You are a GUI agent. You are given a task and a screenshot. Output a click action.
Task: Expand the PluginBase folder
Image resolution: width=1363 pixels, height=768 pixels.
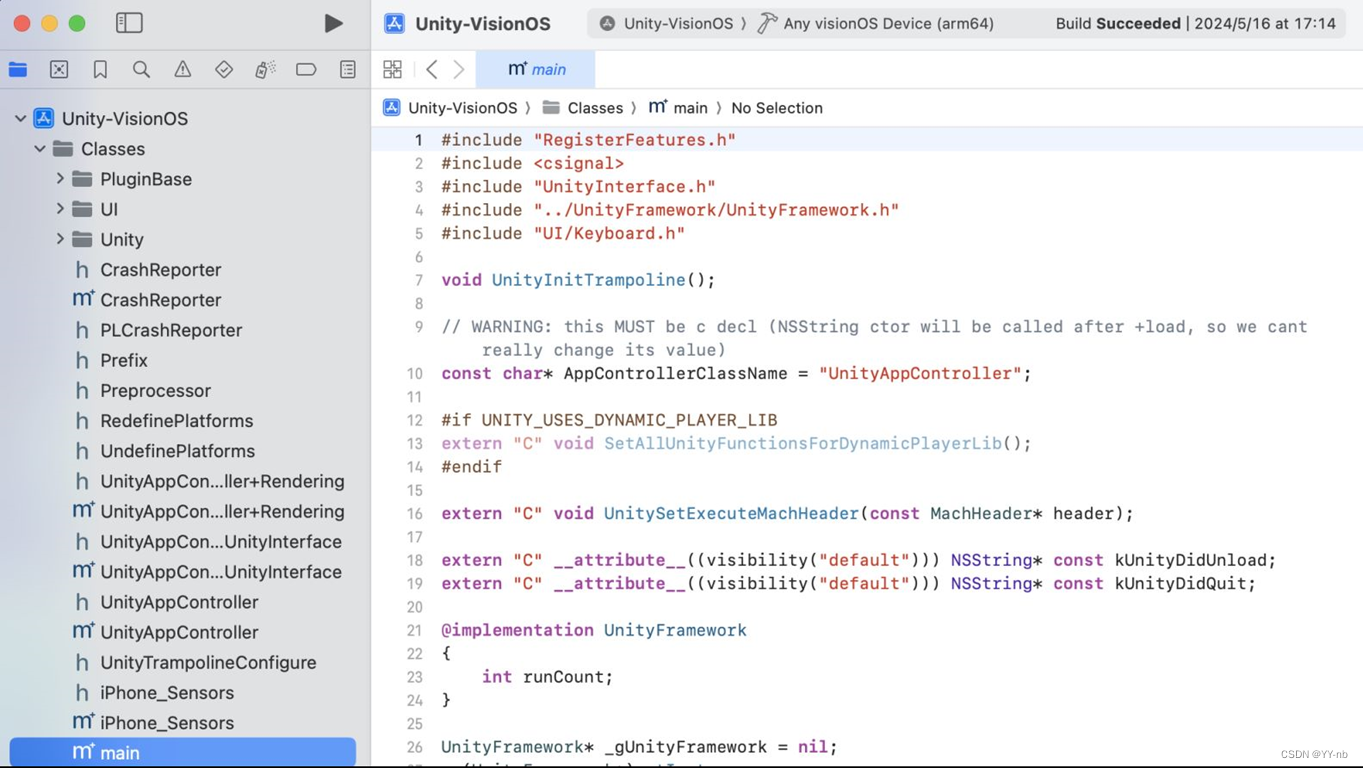pos(60,179)
